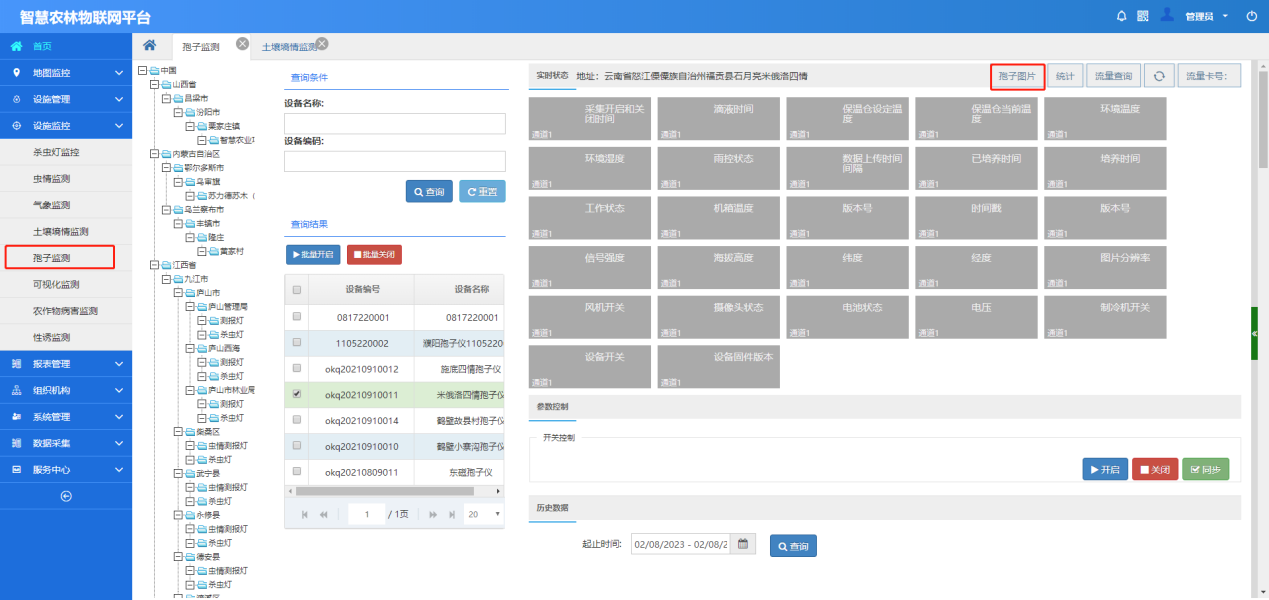Click the refresh icon button beside 流量查询
Screen dimensions: 1269x600
tap(1158, 76)
